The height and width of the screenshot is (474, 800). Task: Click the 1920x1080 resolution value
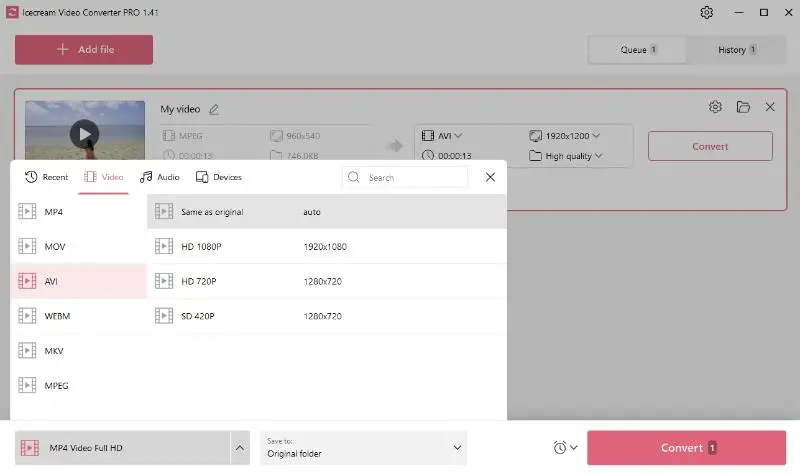pyautogui.click(x=325, y=246)
